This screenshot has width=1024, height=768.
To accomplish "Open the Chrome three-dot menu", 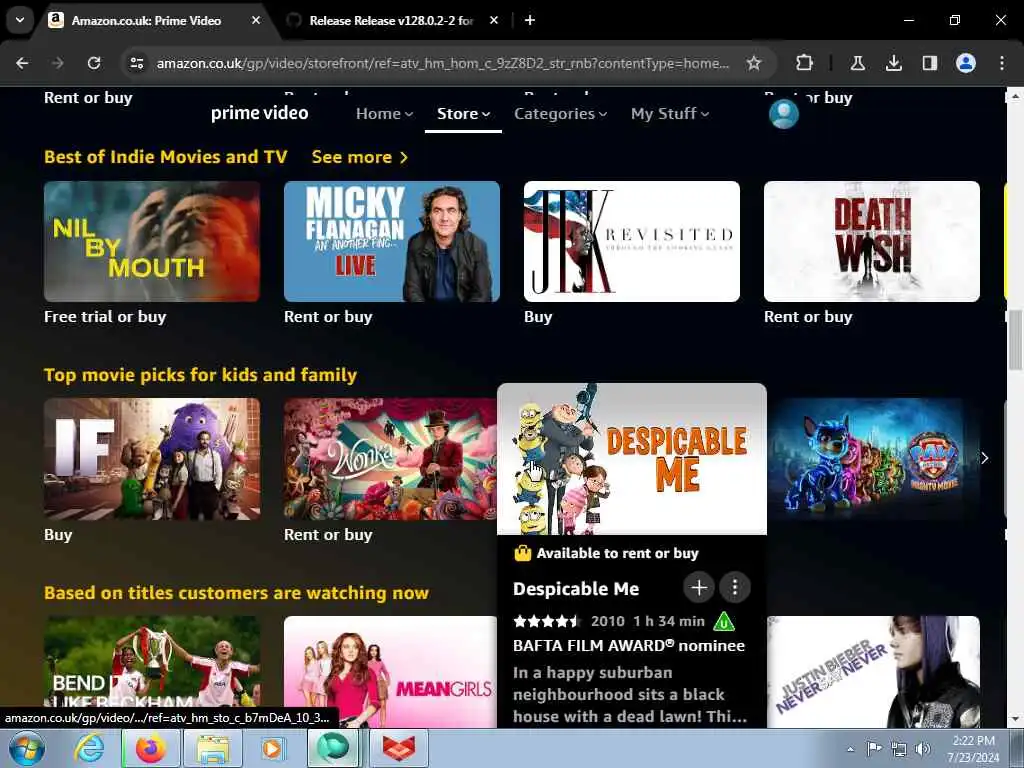I will point(1002,63).
